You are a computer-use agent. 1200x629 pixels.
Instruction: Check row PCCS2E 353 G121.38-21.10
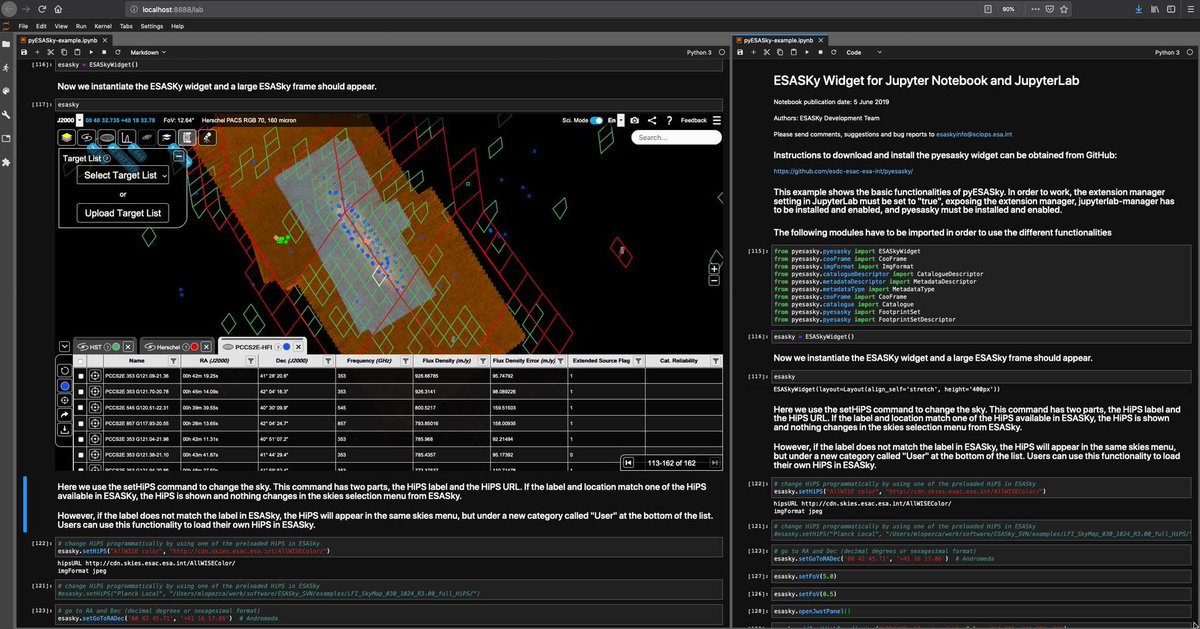pyautogui.click(x=80, y=455)
